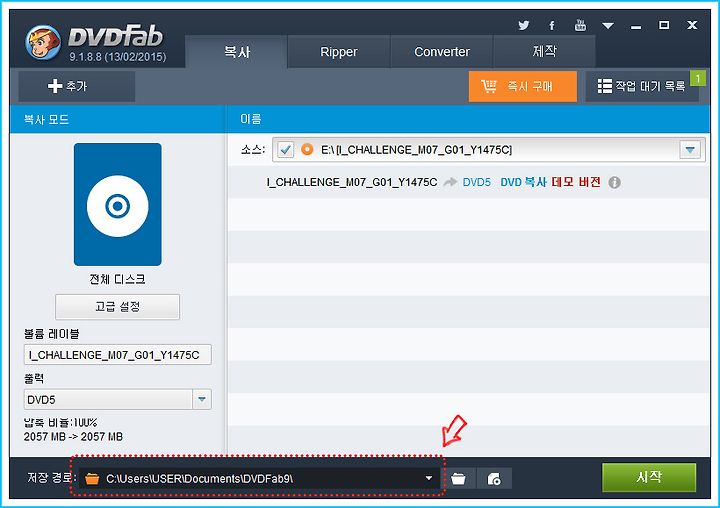The image size is (720, 508).
Task: Expand the 저장 경로 path dropdown arrow
Action: 428,478
